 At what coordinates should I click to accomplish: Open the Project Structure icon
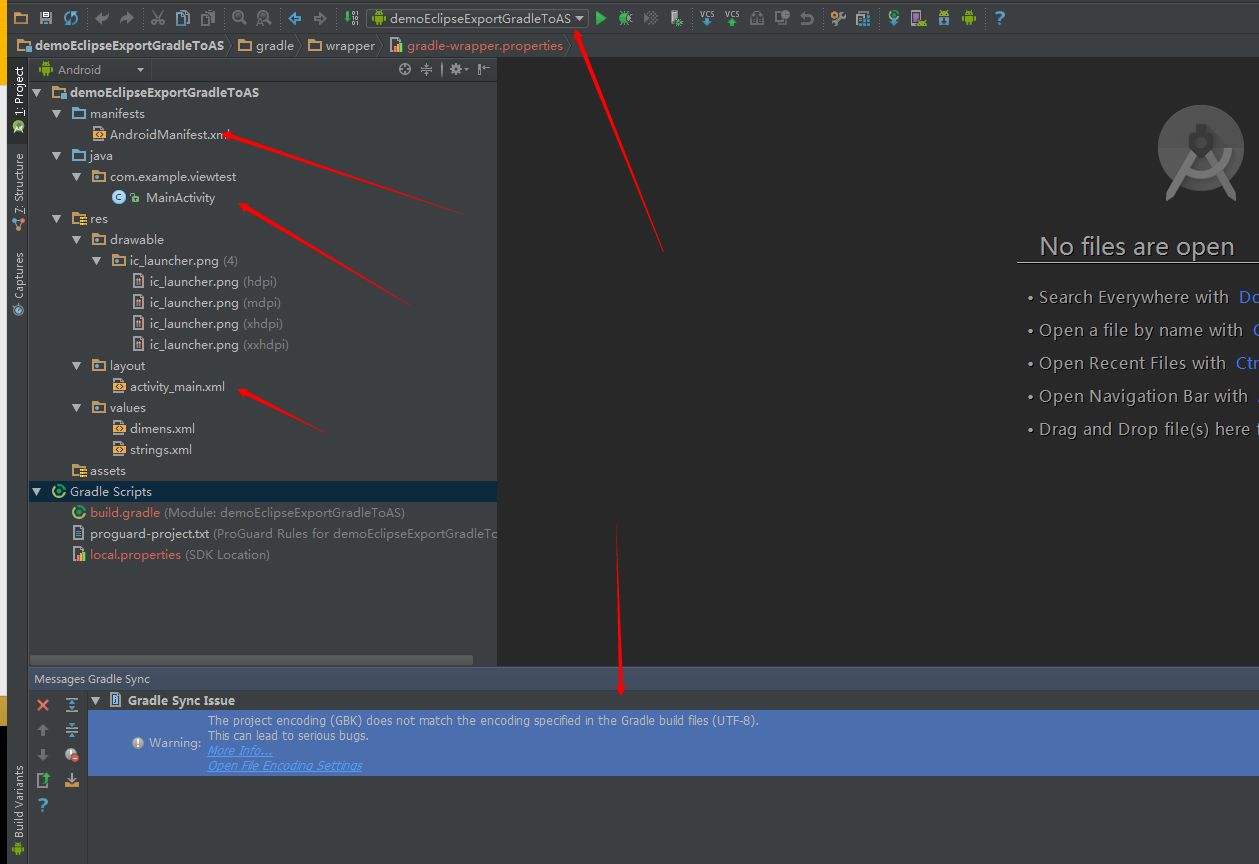(x=863, y=18)
